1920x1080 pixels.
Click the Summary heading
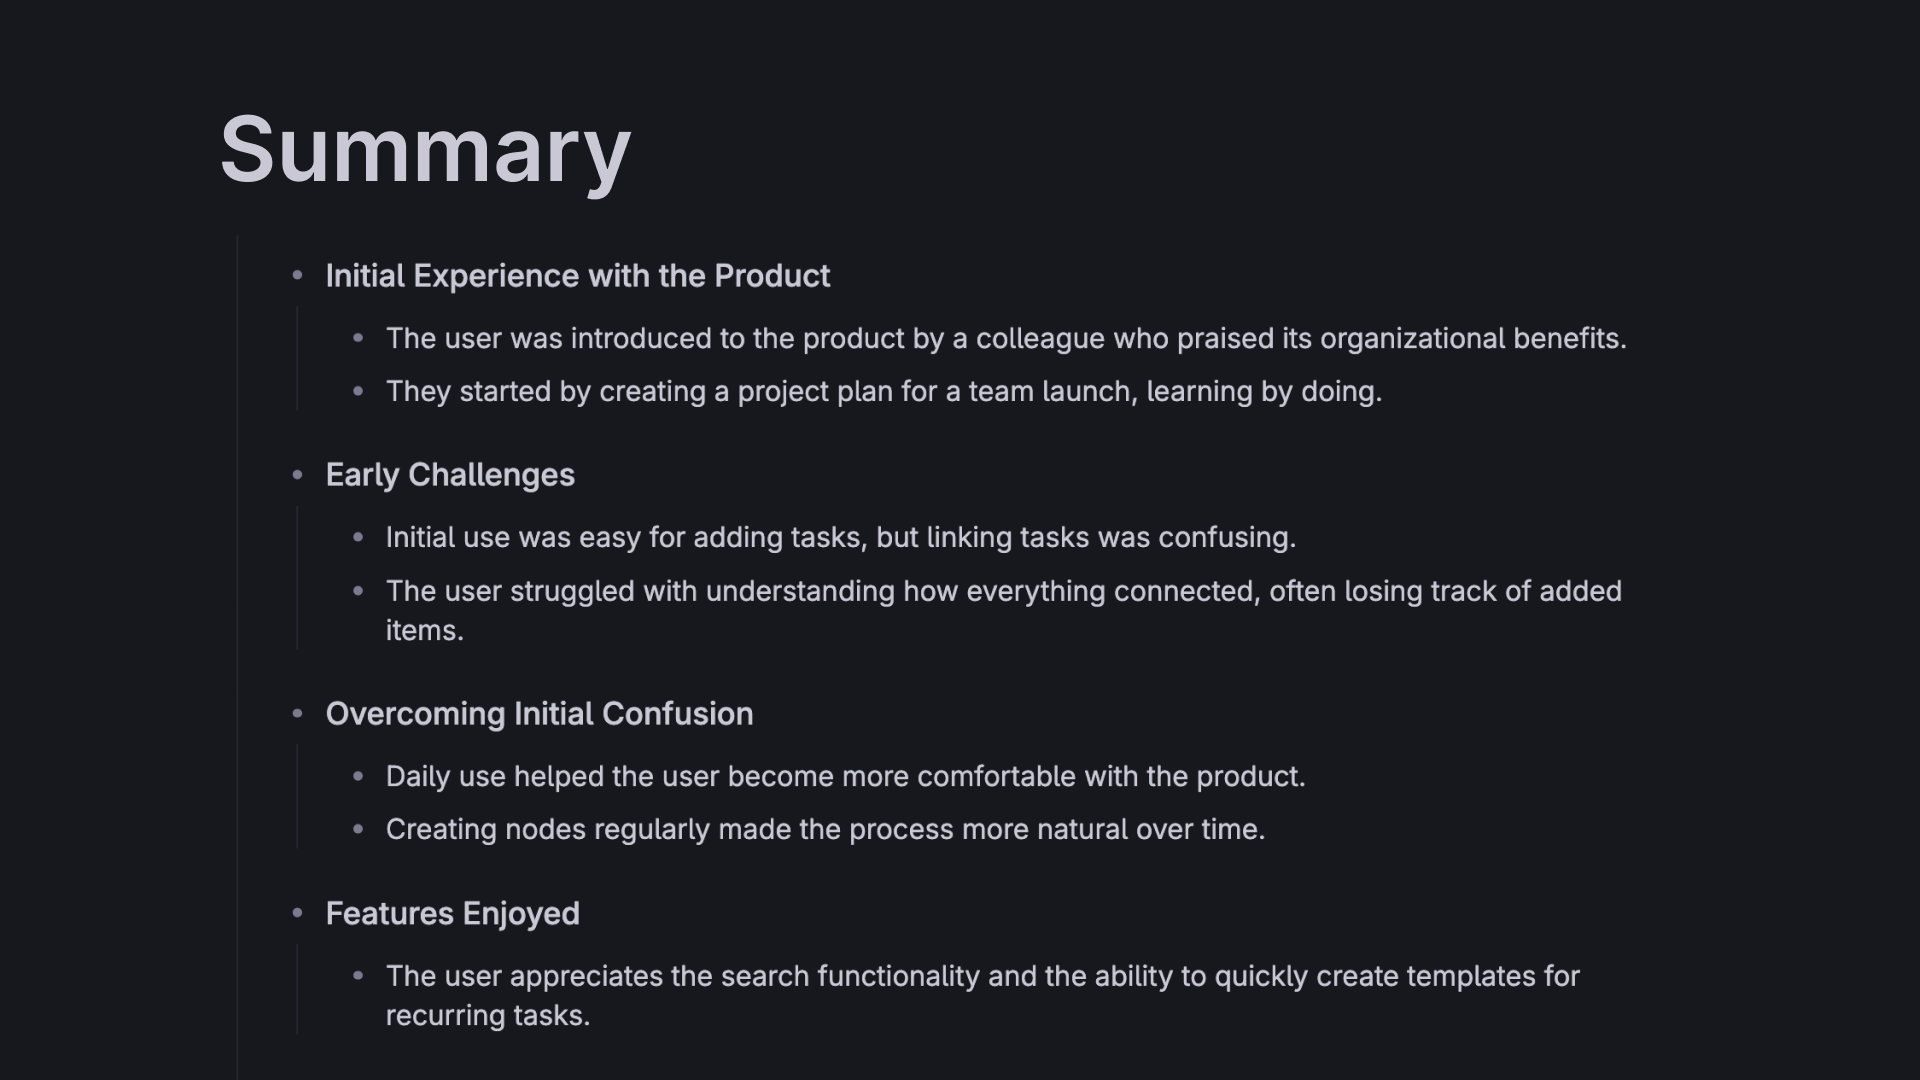tap(425, 150)
